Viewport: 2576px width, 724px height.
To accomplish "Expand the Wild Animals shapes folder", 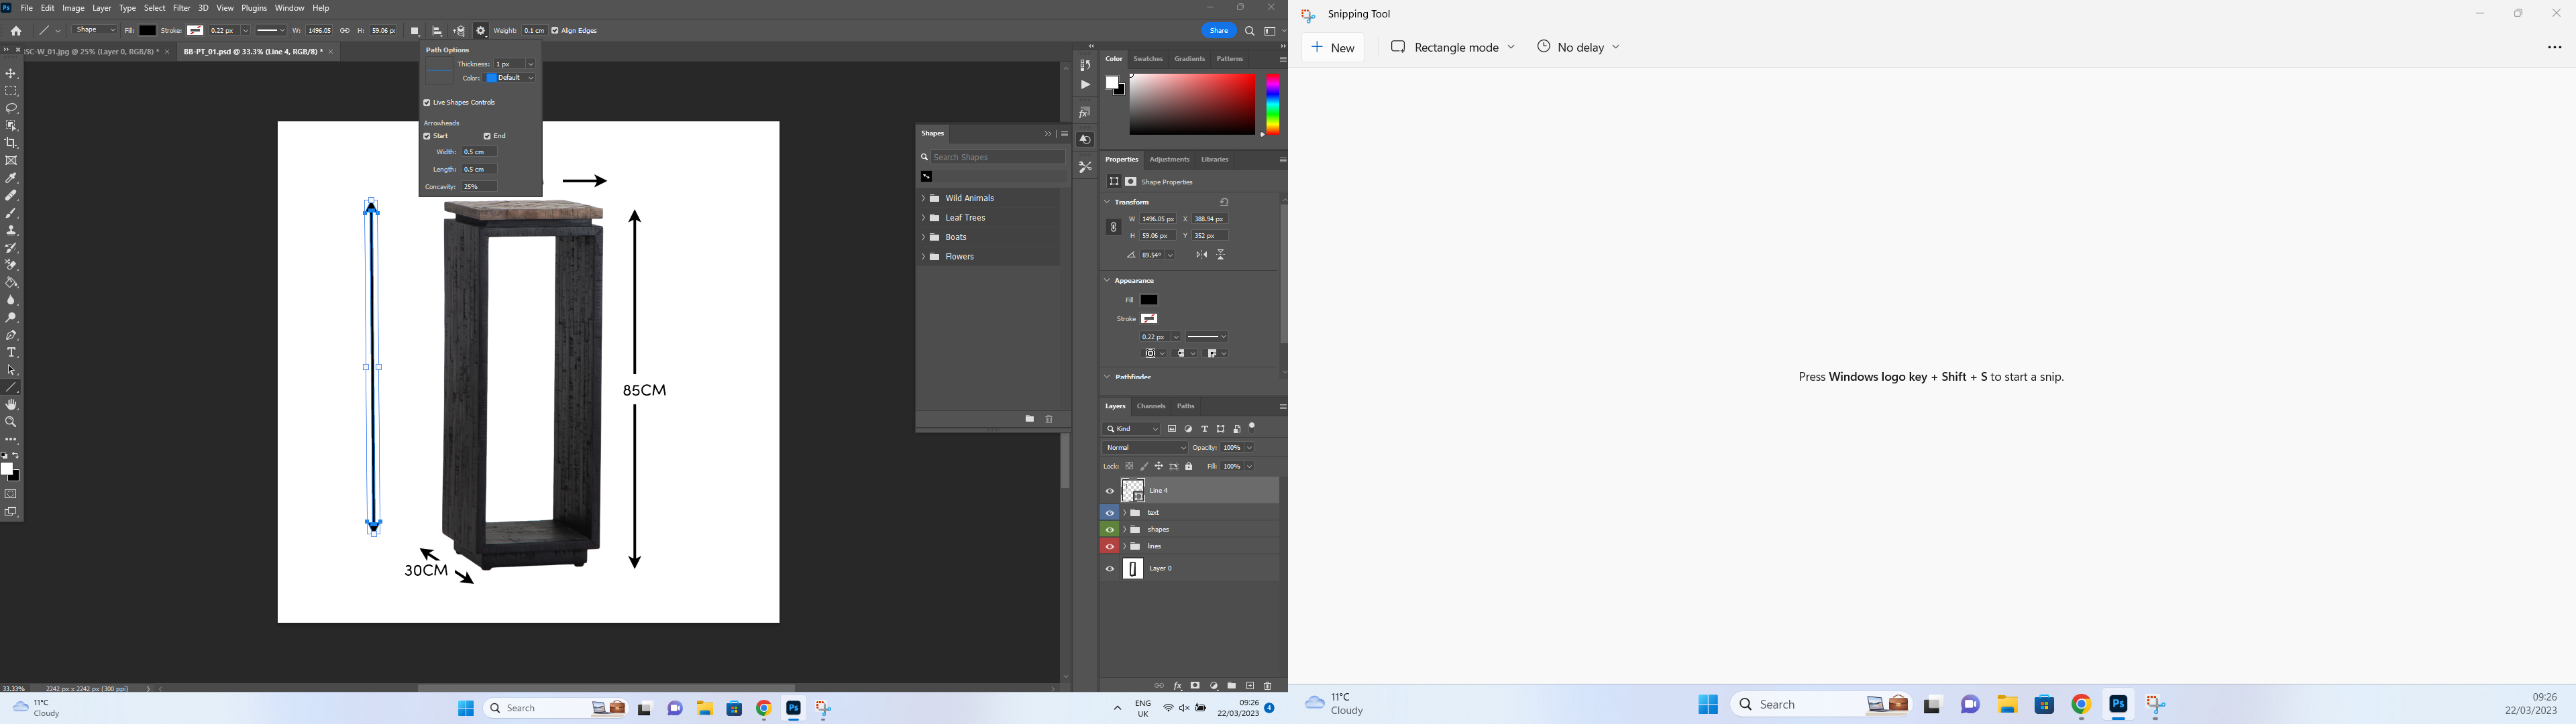I will (923, 198).
